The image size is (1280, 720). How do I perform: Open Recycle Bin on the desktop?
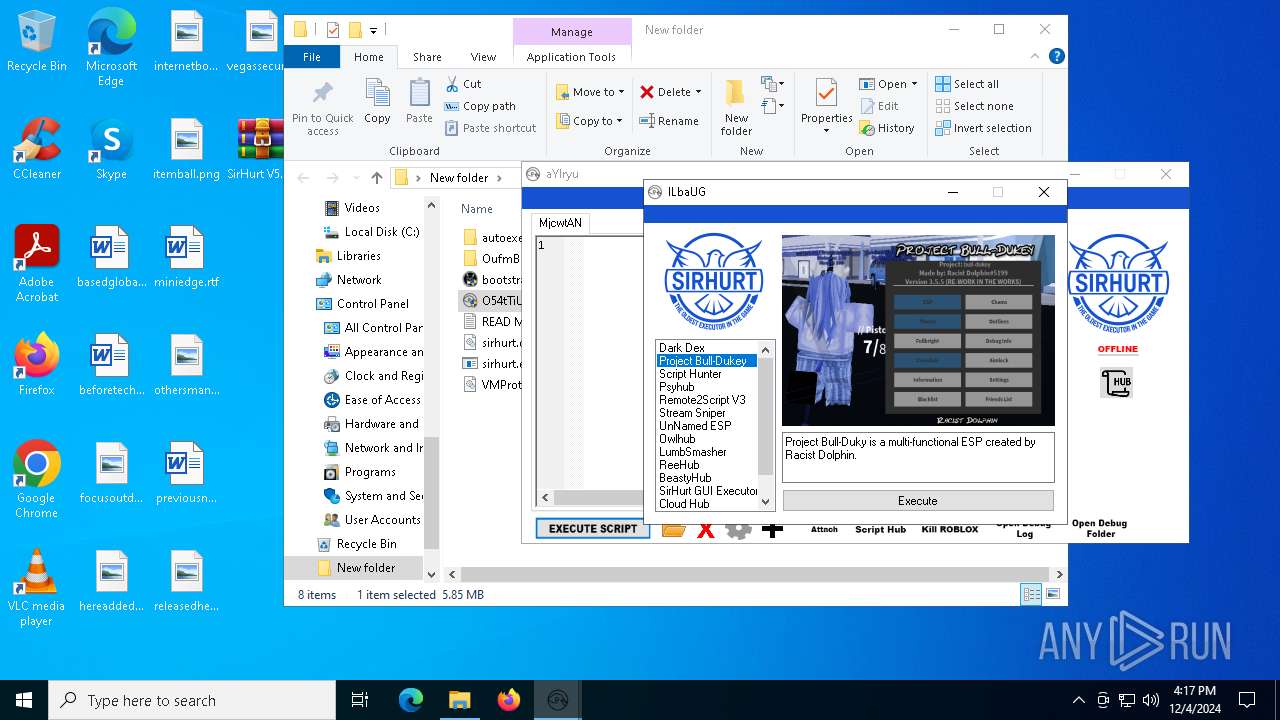pyautogui.click(x=37, y=42)
